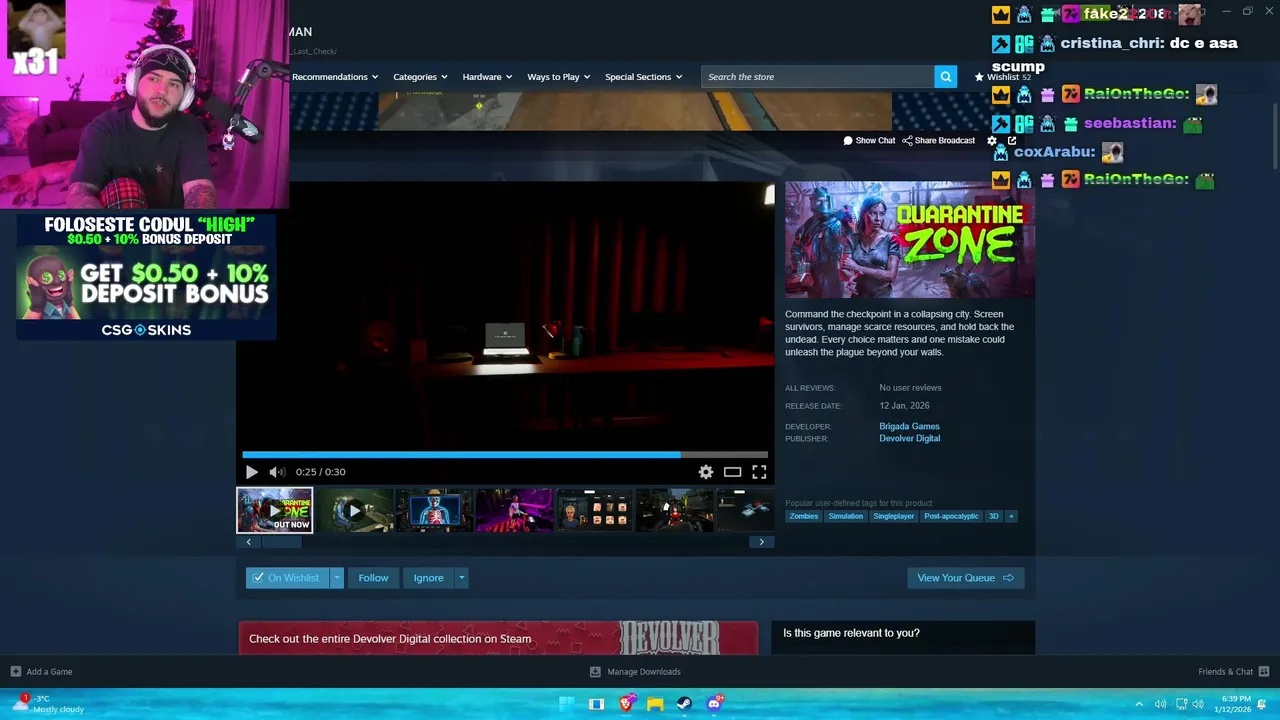Image resolution: width=1280 pixels, height=720 pixels.
Task: Open the Recommendations dropdown menu
Action: point(335,77)
